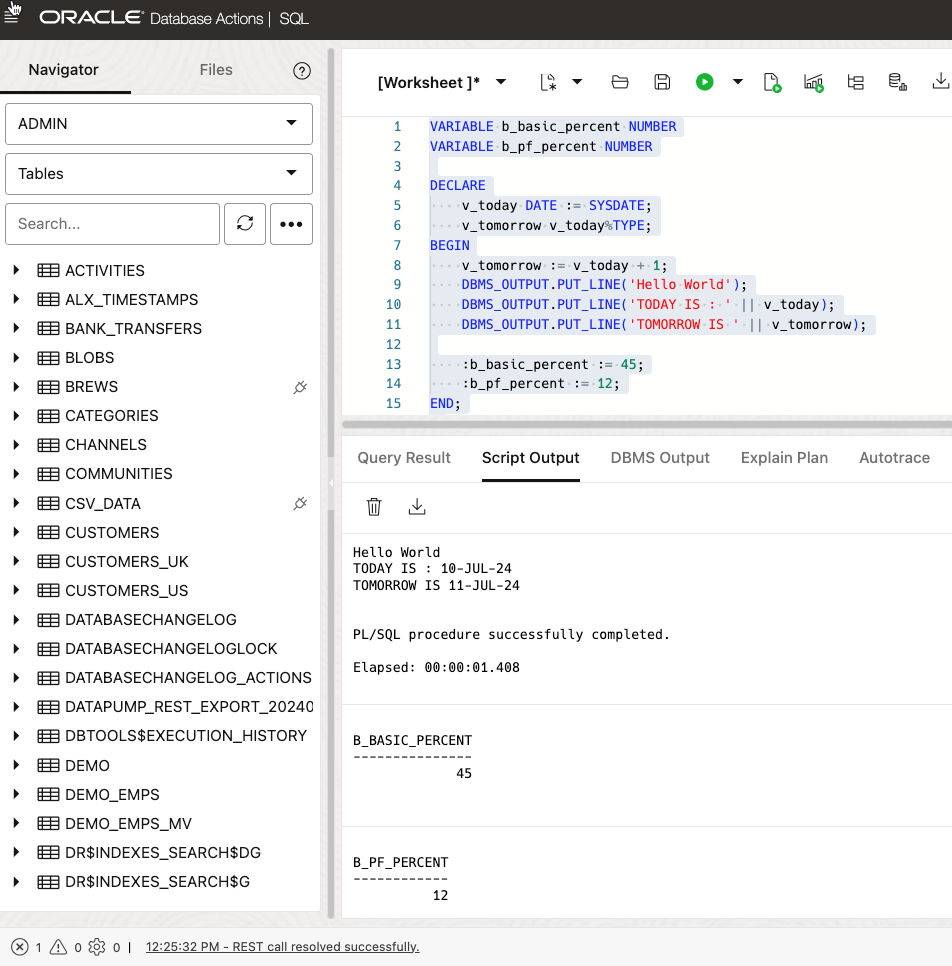This screenshot has width=952, height=966.
Task: Click the processes gear status icon
Action: [x=97, y=947]
